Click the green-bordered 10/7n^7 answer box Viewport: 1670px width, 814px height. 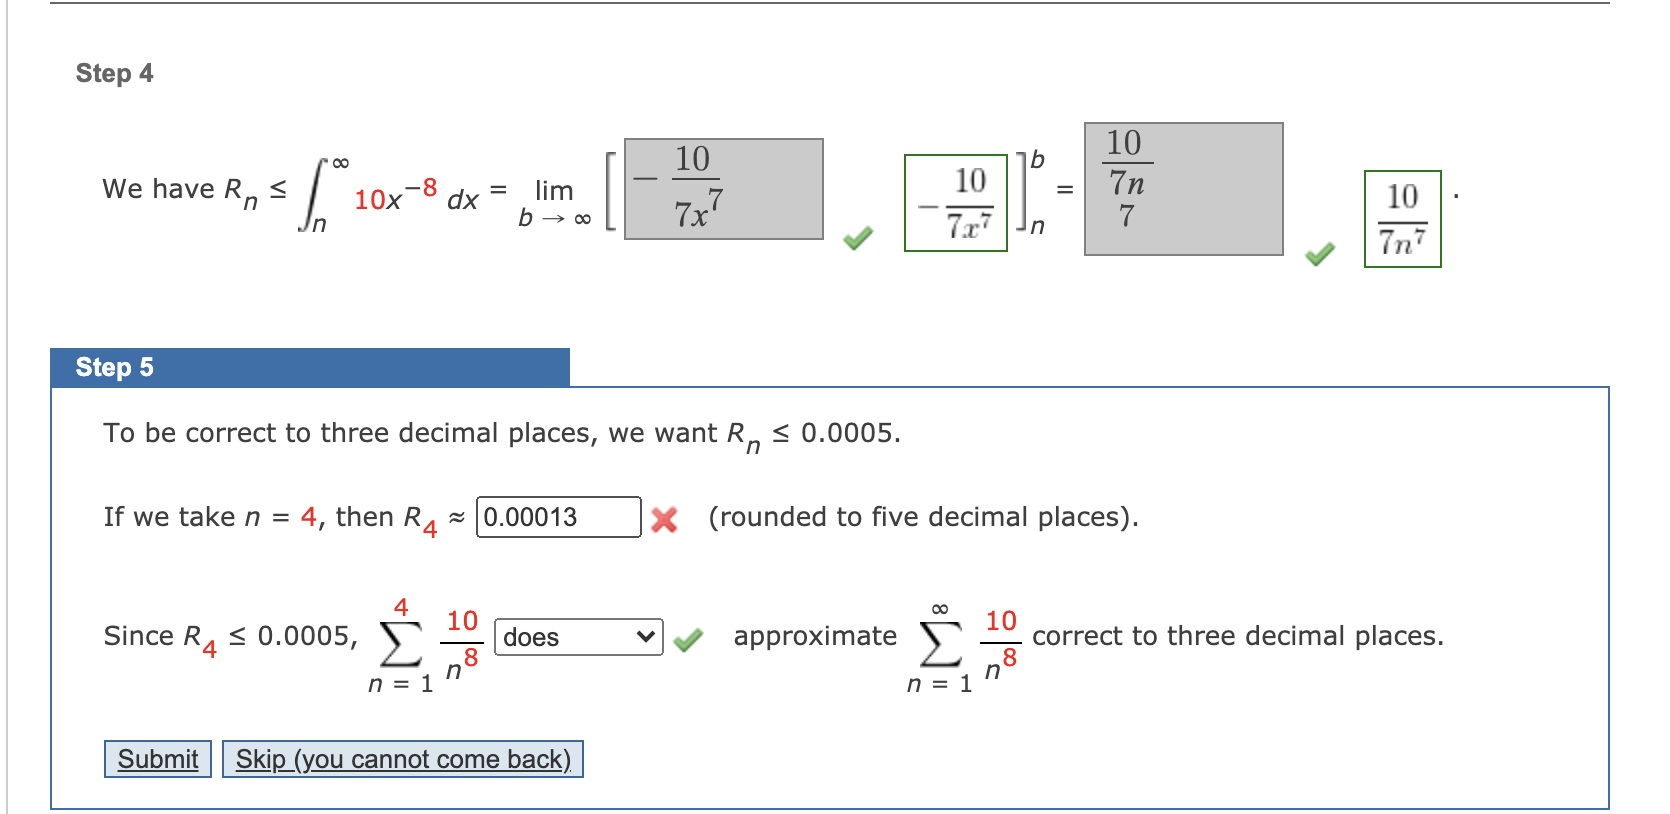click(x=1402, y=218)
